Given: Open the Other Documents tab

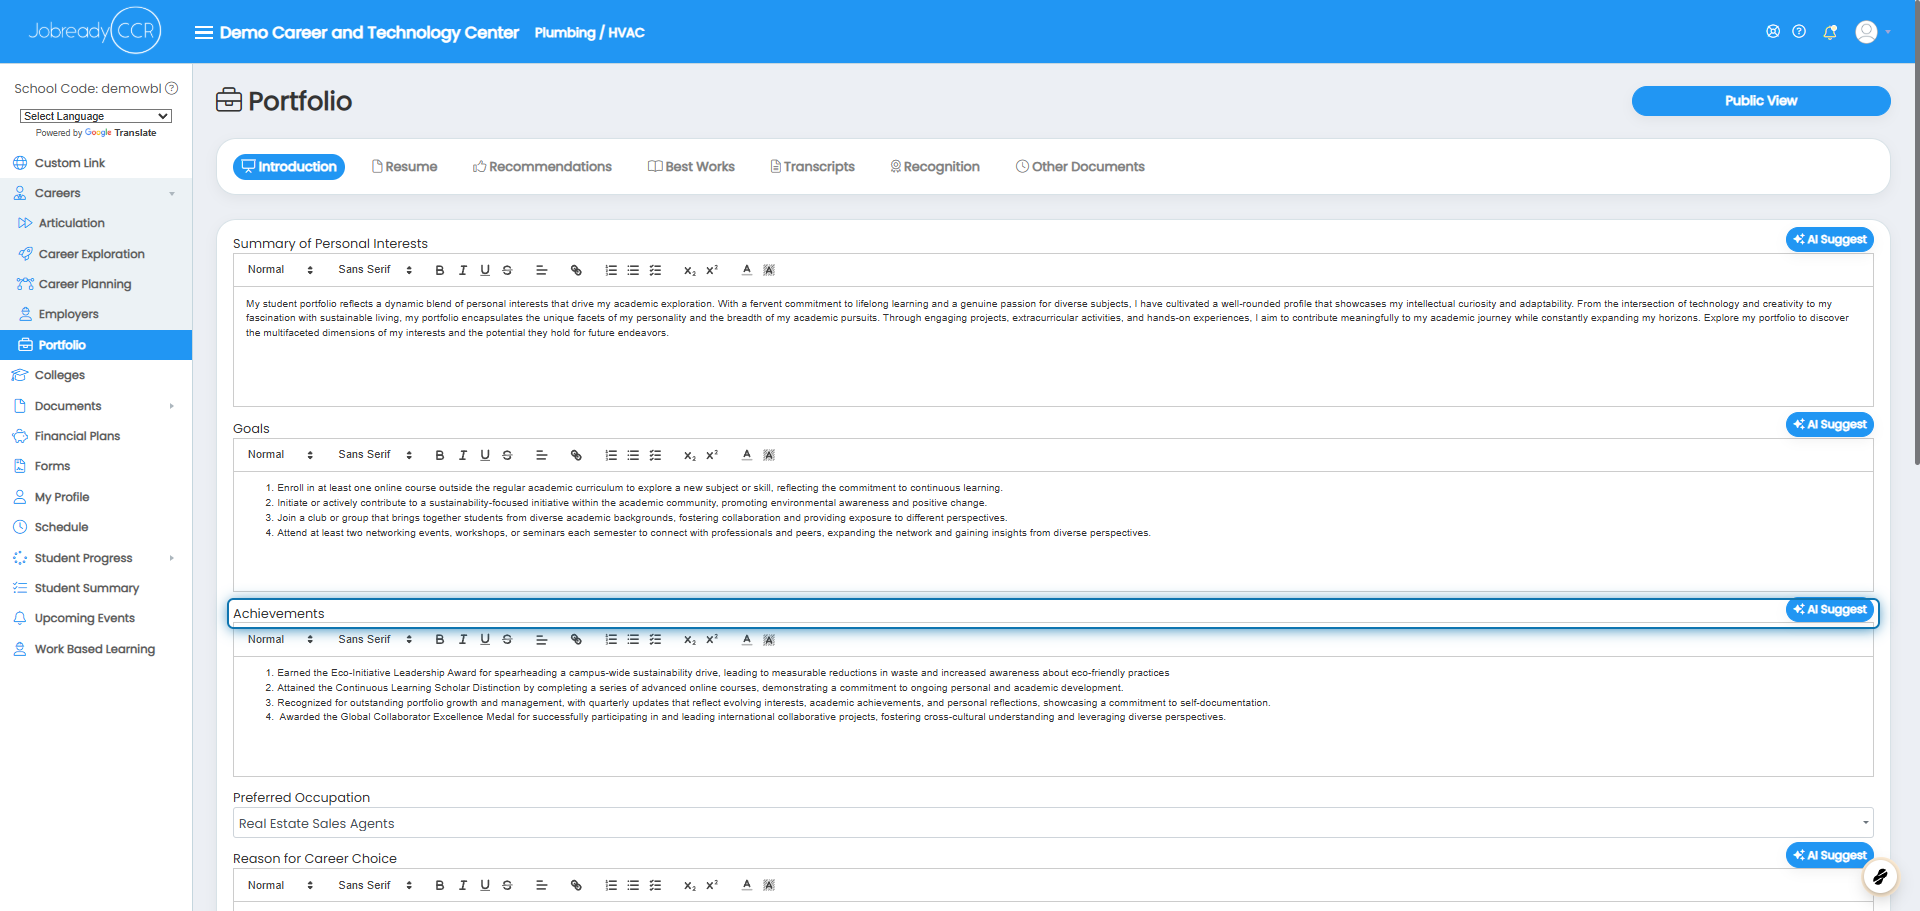Looking at the screenshot, I should tap(1080, 167).
